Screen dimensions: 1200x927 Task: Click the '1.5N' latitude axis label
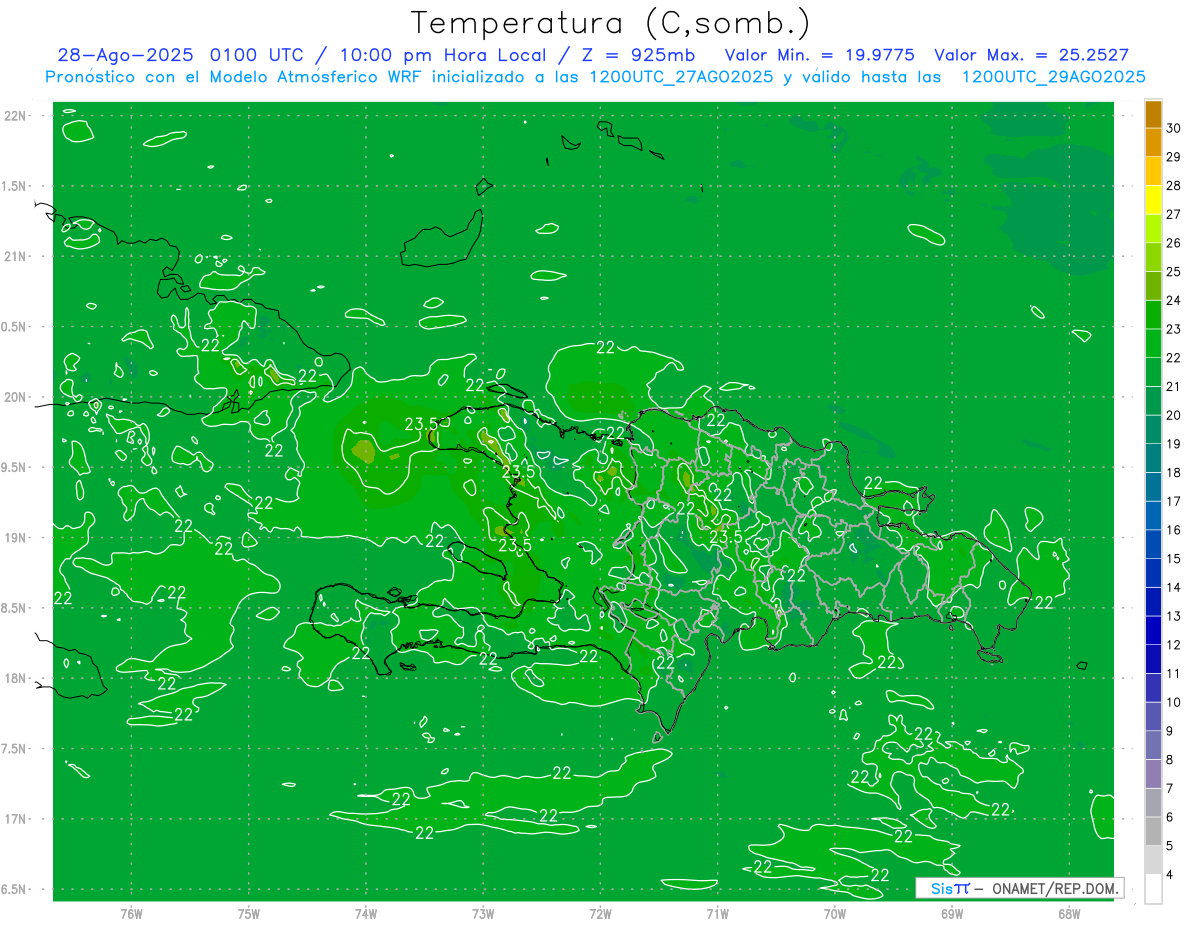click(x=14, y=186)
